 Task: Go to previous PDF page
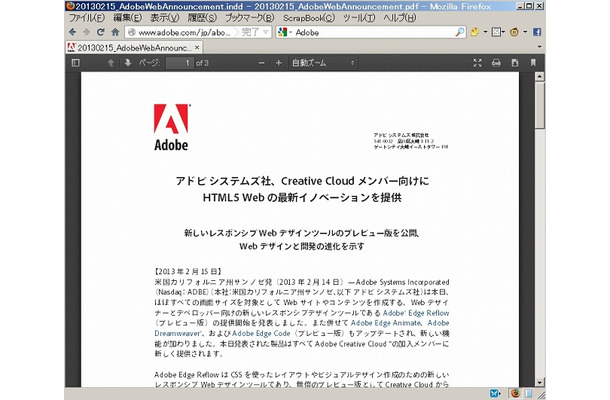[111, 63]
